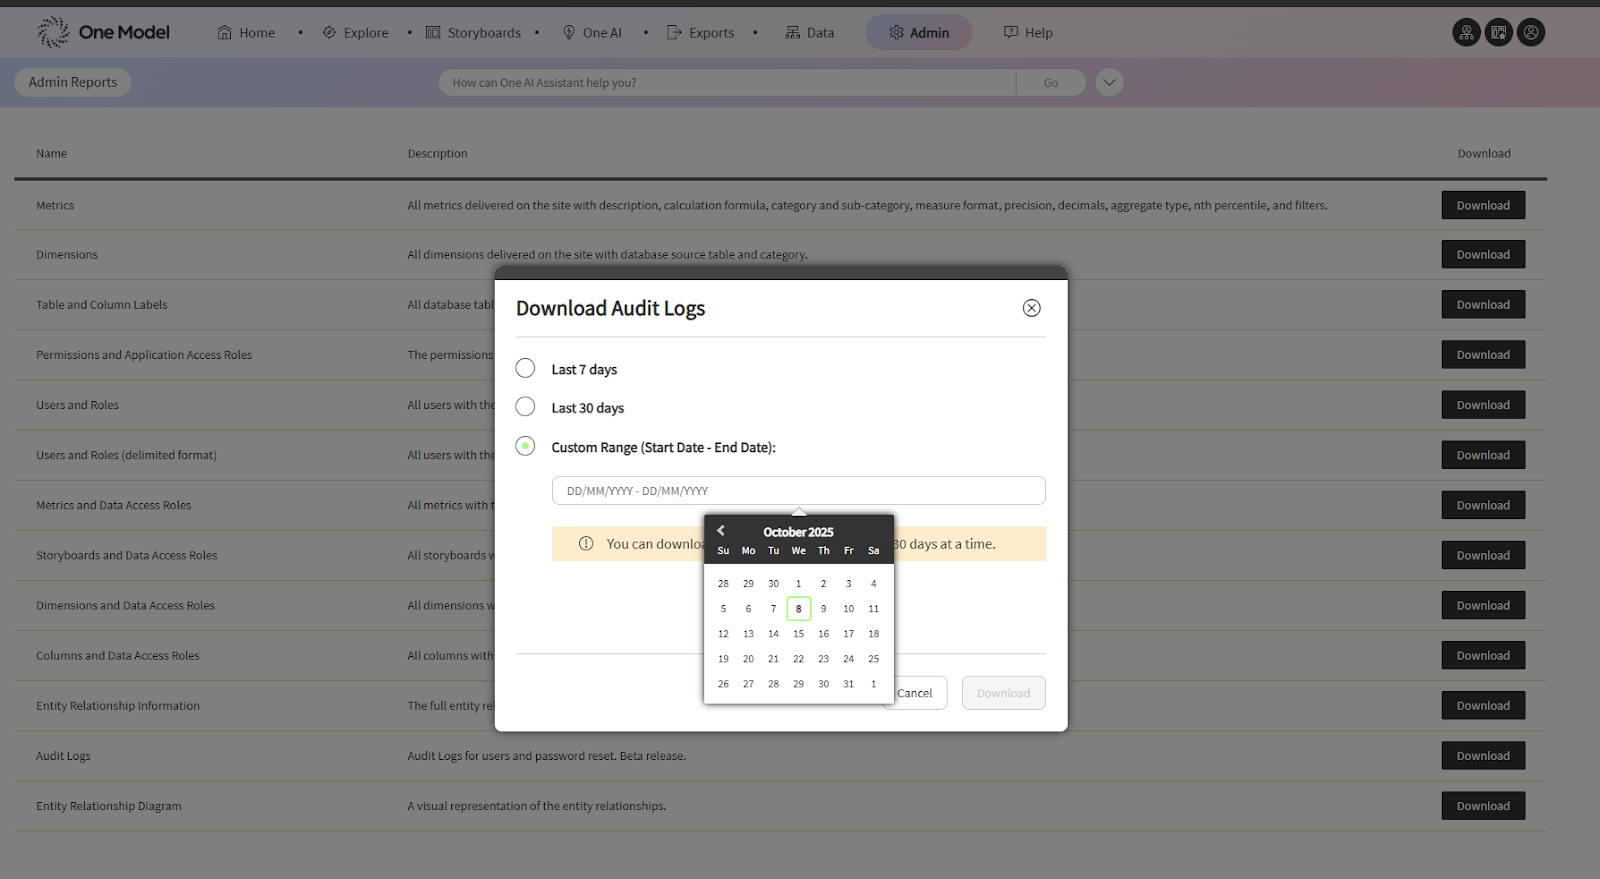This screenshot has width=1600, height=879.
Task: Open the Exports menu
Action: coord(701,33)
